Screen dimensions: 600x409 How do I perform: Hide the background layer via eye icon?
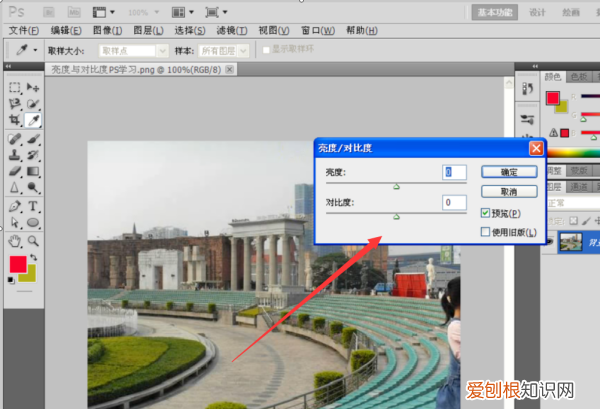pyautogui.click(x=549, y=242)
